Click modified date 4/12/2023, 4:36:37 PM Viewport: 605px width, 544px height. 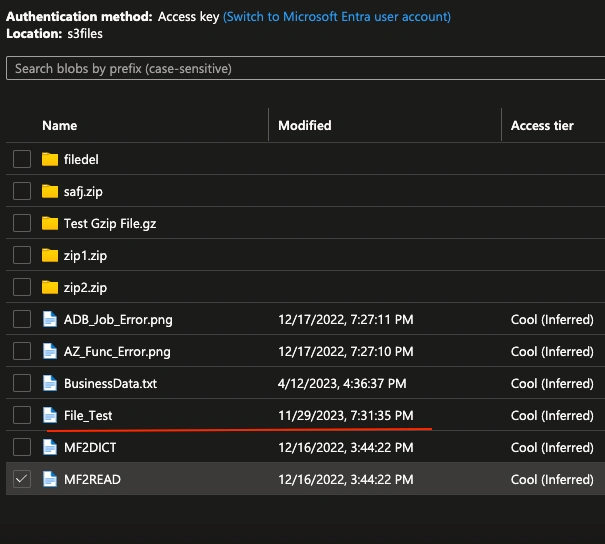[x=342, y=384]
